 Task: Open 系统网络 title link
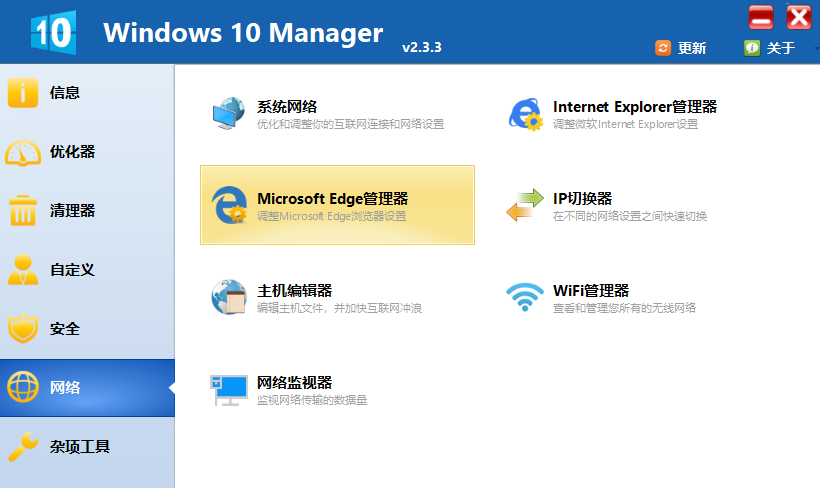287,107
